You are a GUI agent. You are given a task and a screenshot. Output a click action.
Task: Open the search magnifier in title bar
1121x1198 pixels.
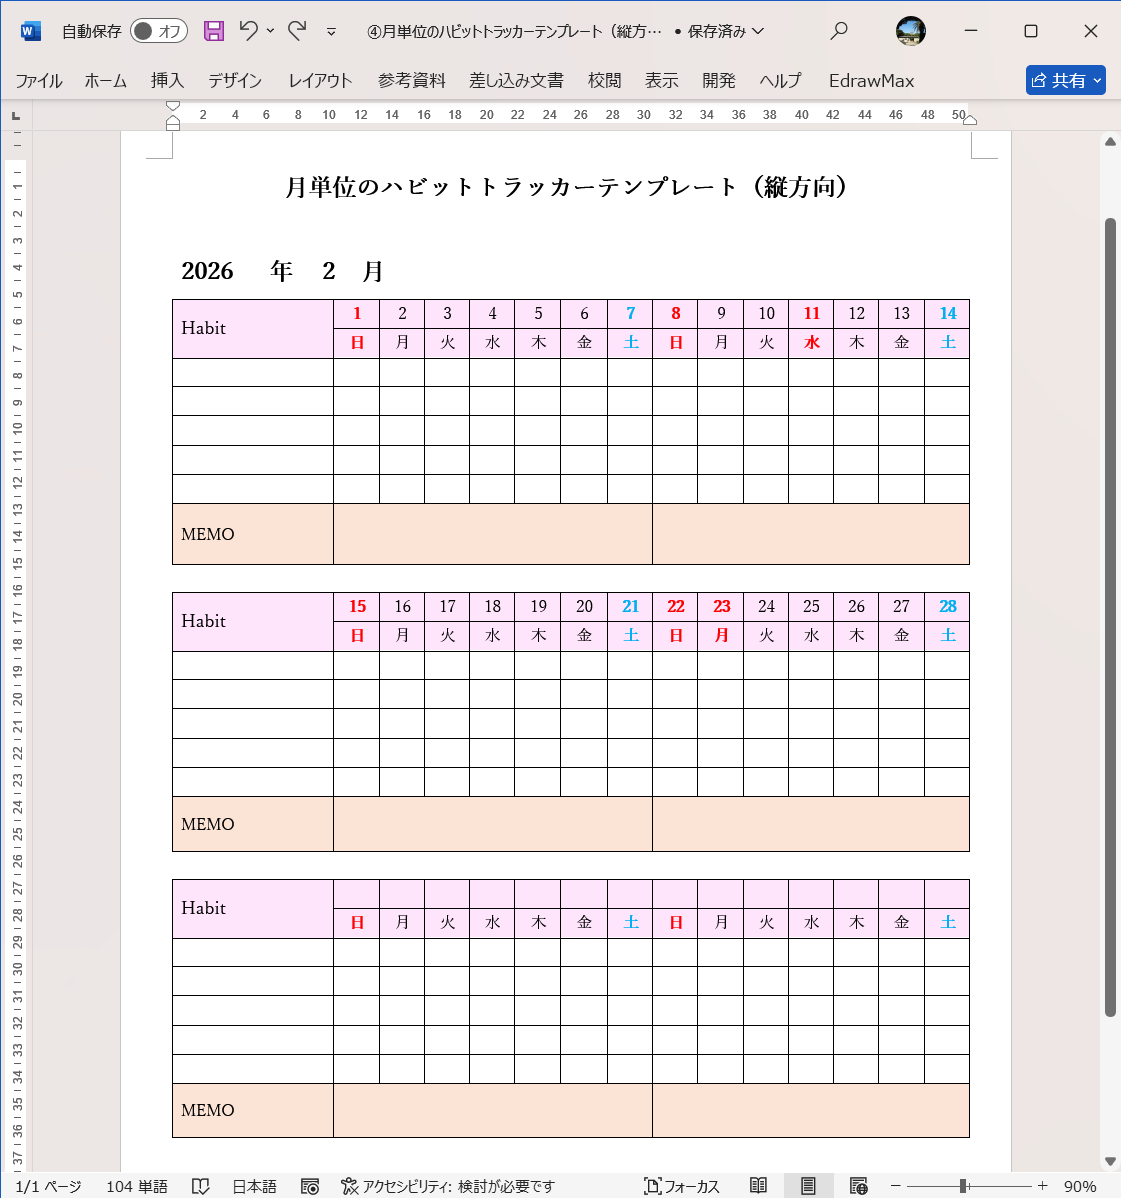(x=839, y=31)
